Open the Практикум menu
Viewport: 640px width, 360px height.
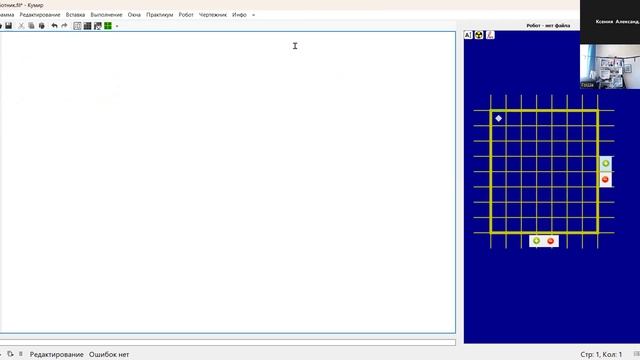tap(160, 15)
